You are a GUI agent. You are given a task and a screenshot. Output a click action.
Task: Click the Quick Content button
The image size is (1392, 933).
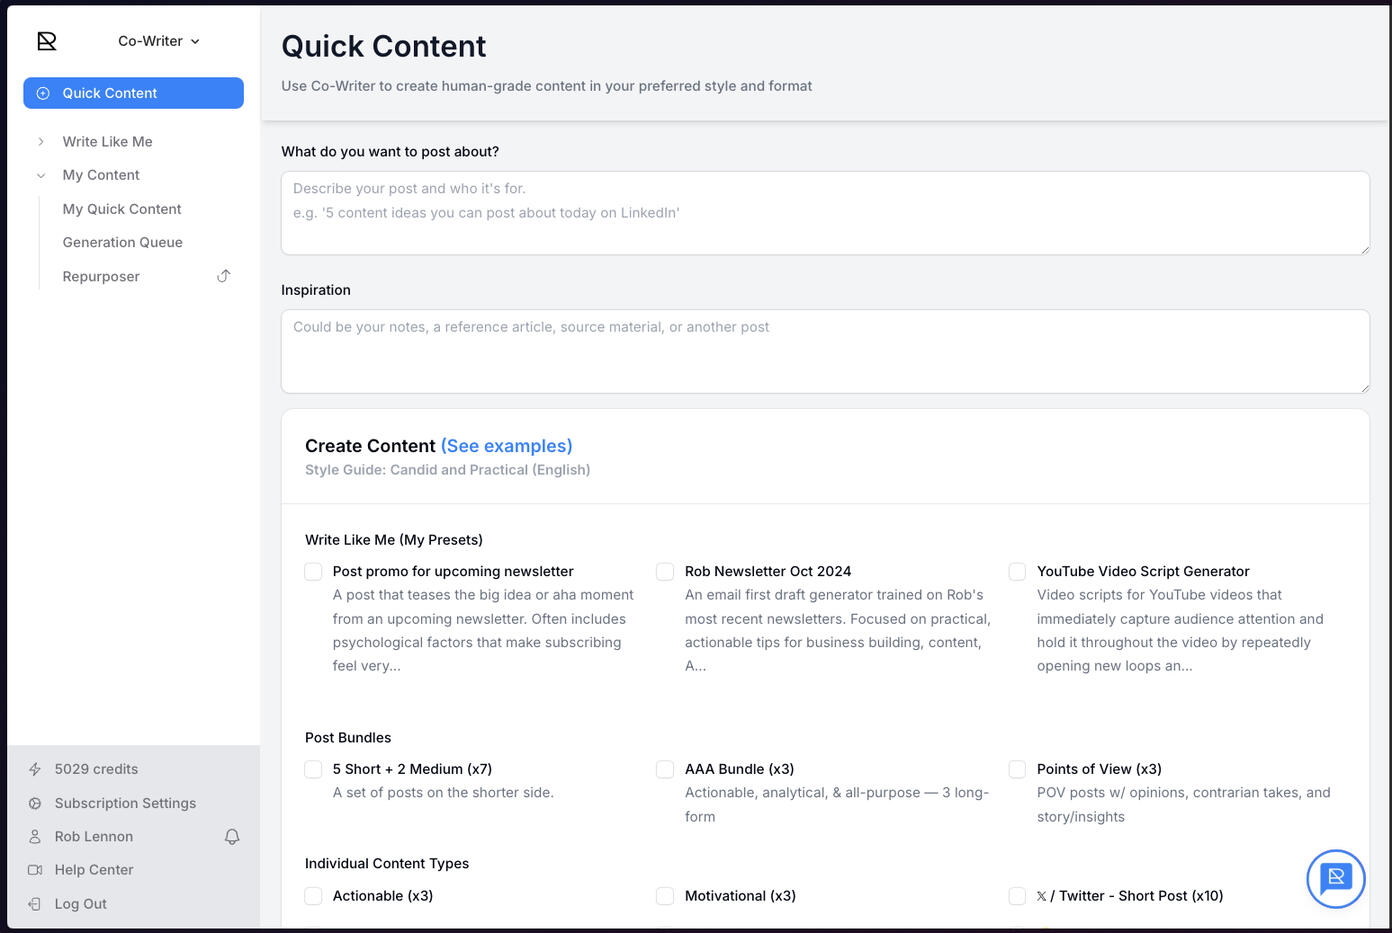[x=133, y=93]
